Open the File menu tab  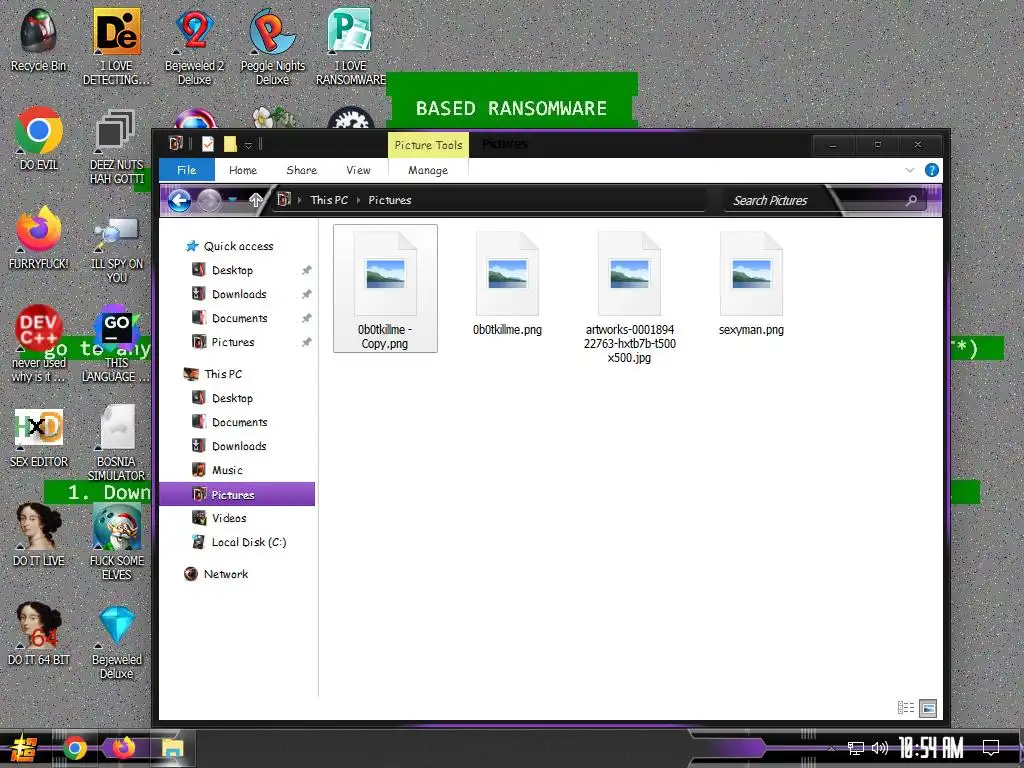(x=187, y=170)
